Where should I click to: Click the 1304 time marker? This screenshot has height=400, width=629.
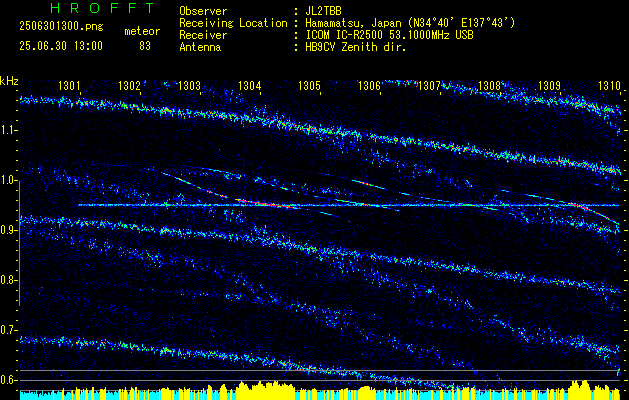coord(250,85)
